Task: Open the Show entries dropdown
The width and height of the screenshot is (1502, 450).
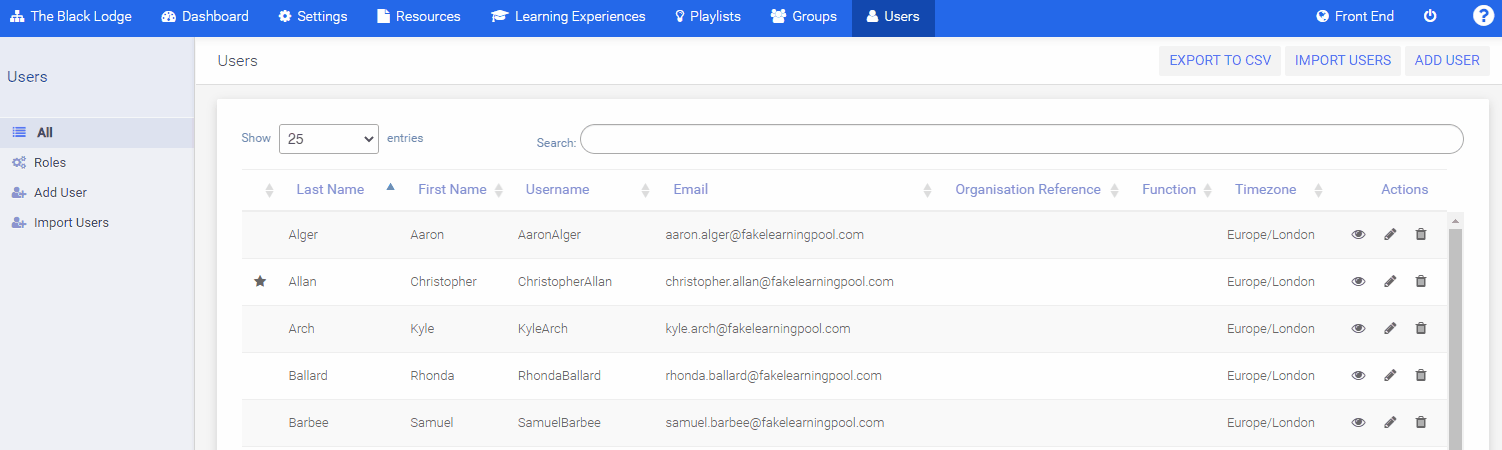Action: pyautogui.click(x=328, y=139)
